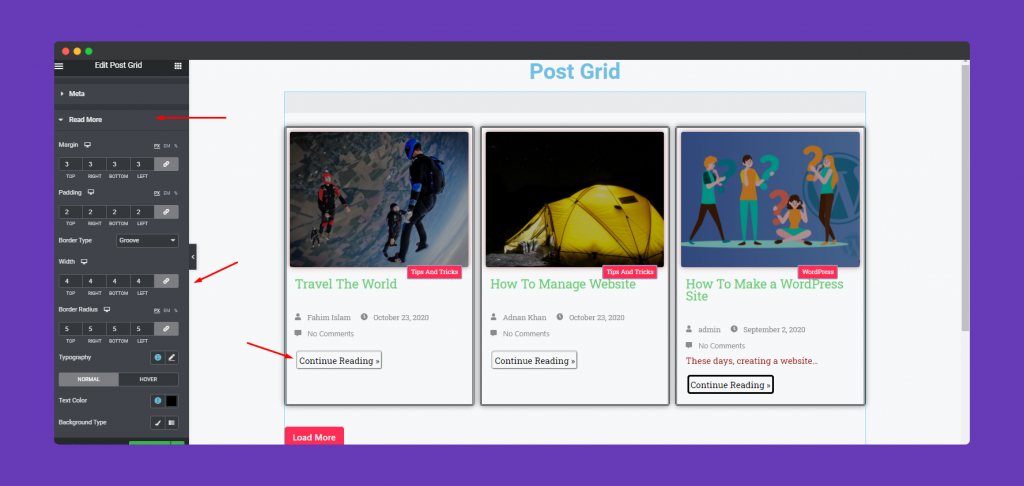Click the yellow tent post thumbnail
1024x486 pixels.
[575, 199]
